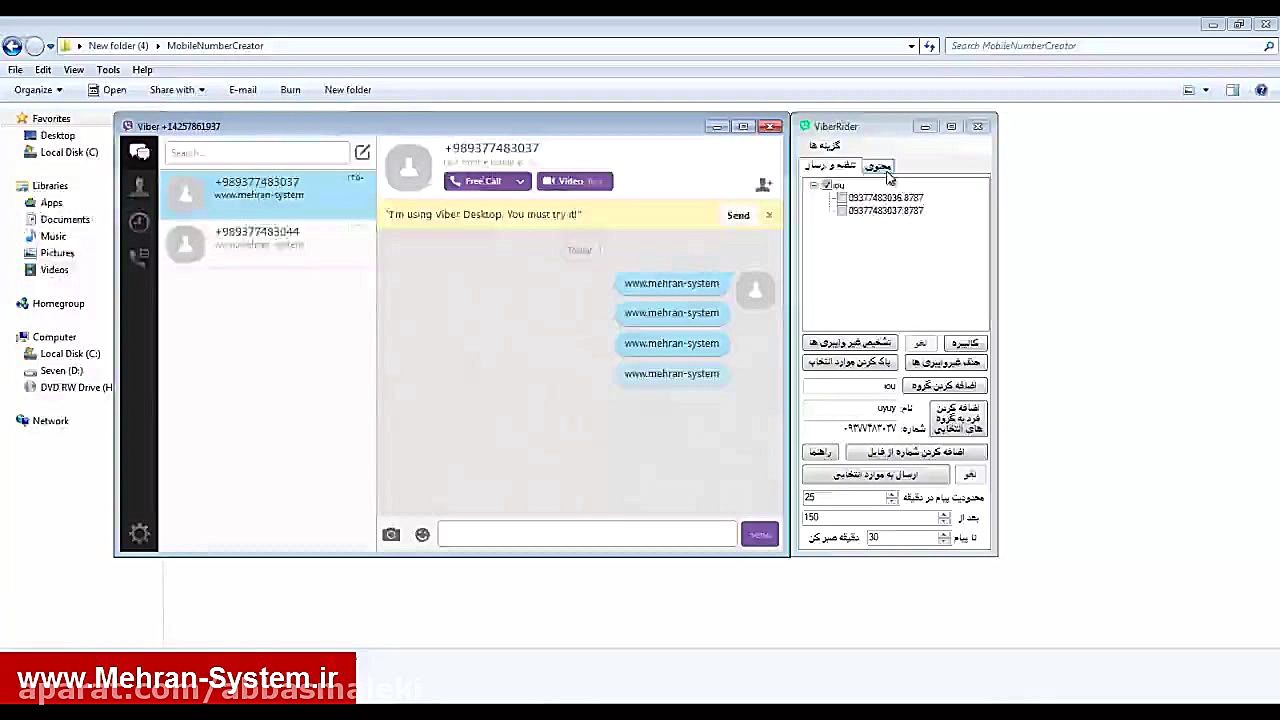Open recent pages dropdown next to Forward
This screenshot has height=720, width=1280.
[x=50, y=46]
